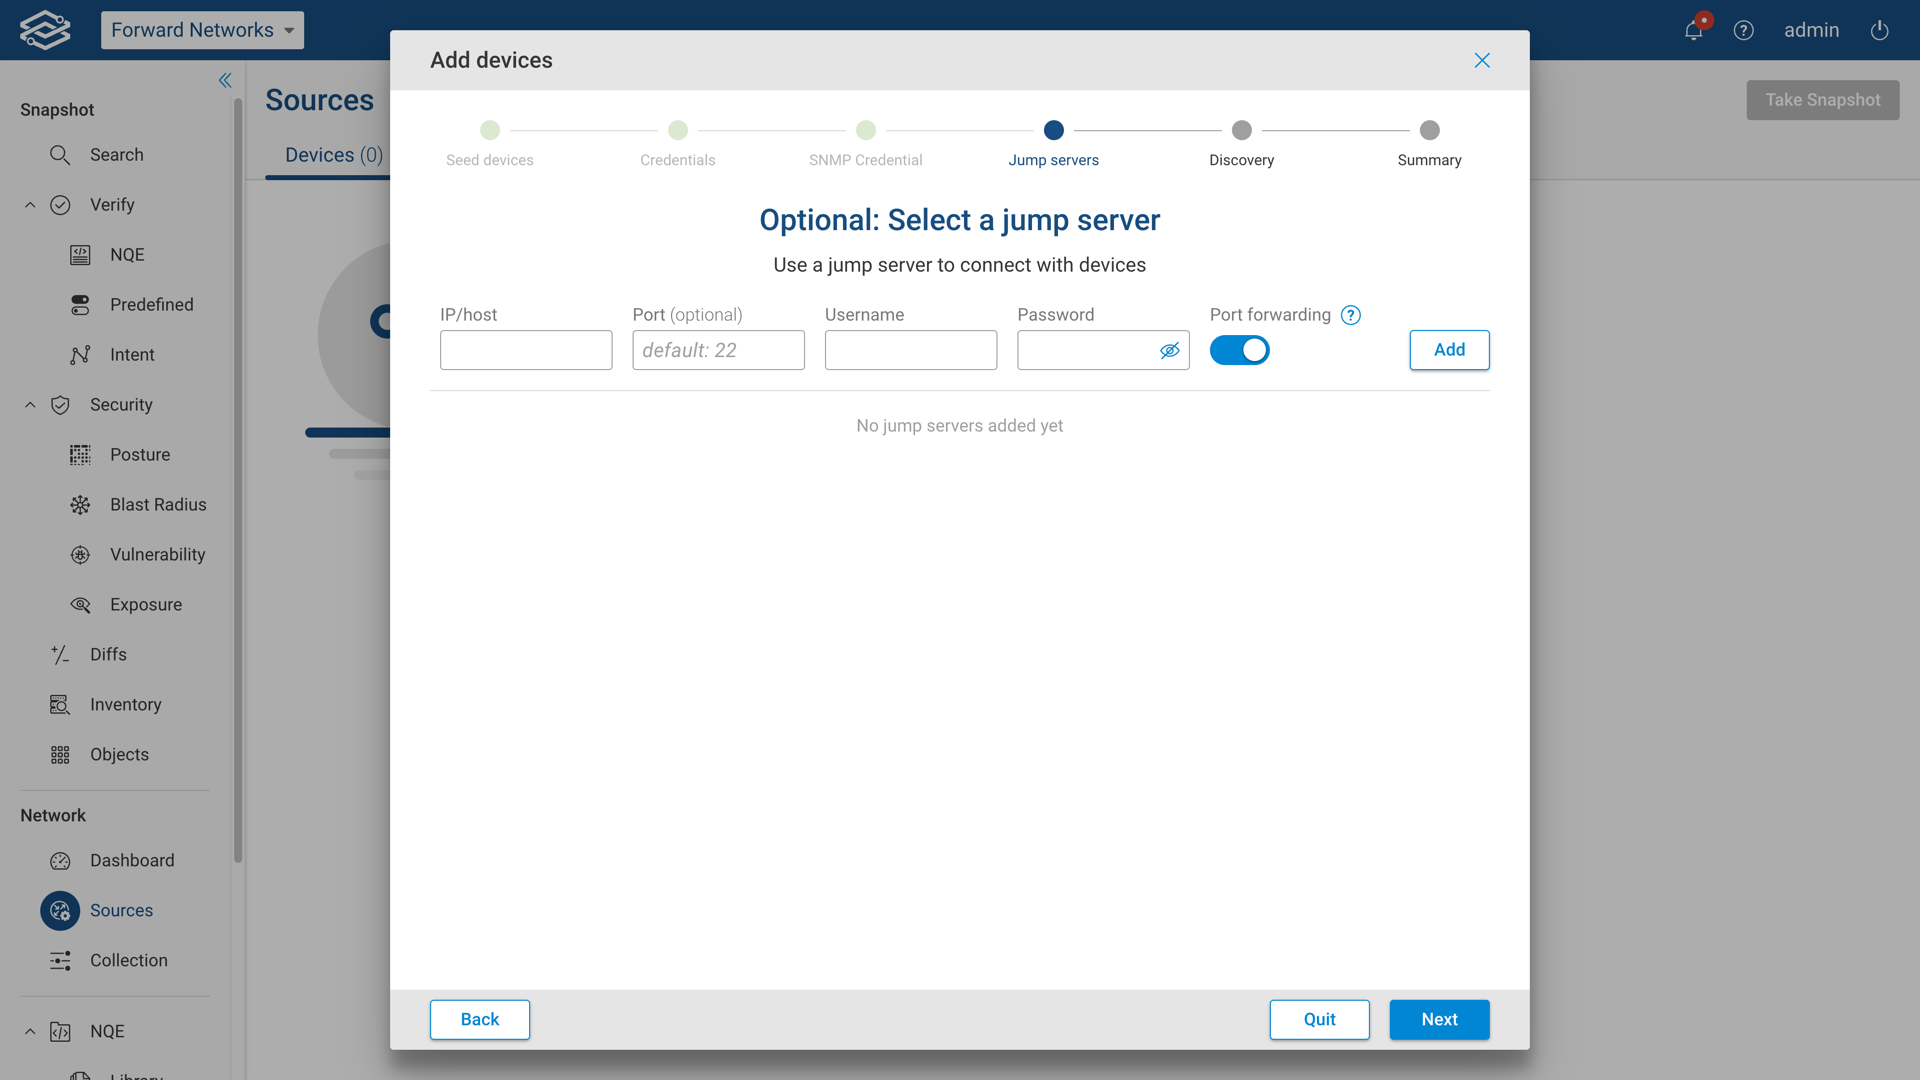This screenshot has width=1920, height=1080.
Task: Open the Exposure analysis tool
Action: click(x=146, y=604)
